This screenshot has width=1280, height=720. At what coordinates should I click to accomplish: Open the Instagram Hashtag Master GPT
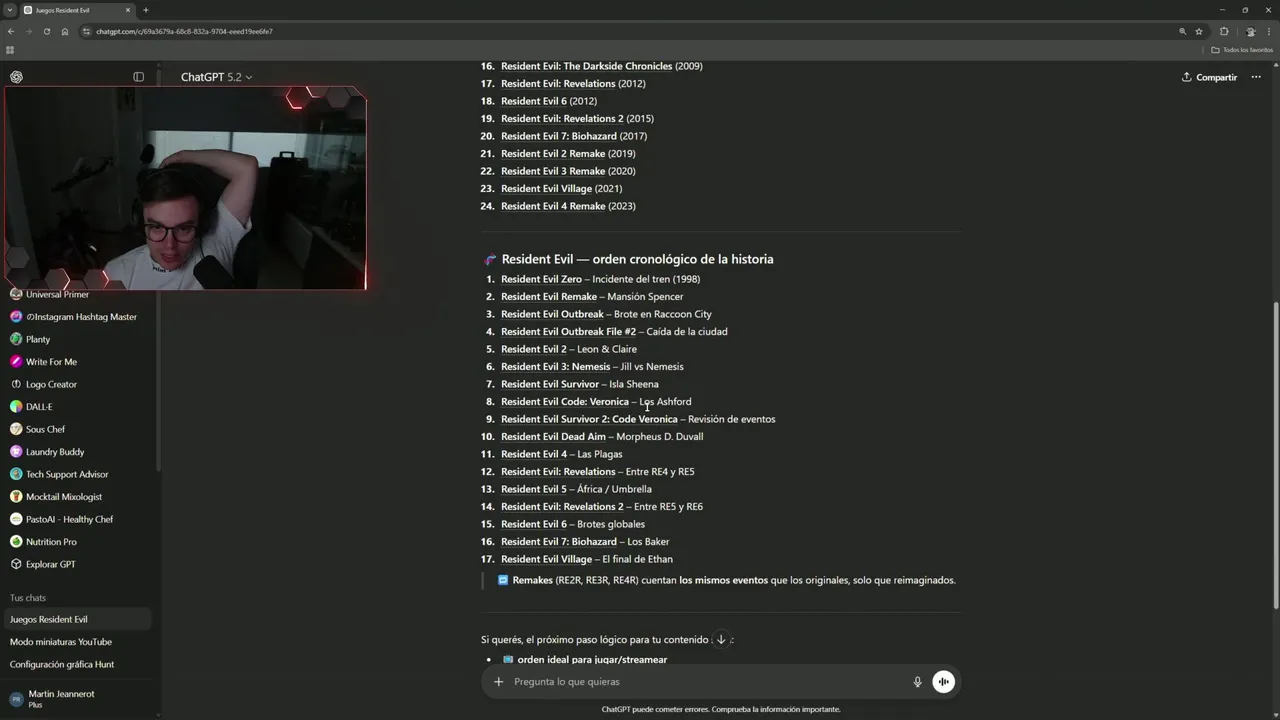tap(76, 317)
